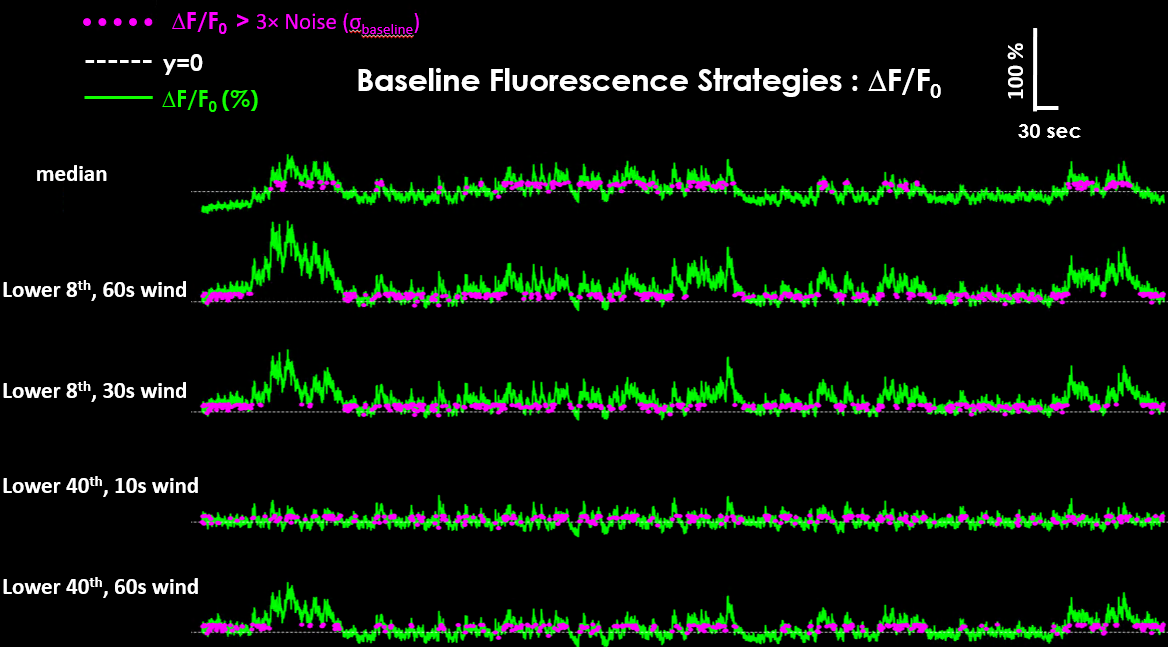Image resolution: width=1168 pixels, height=647 pixels.
Task: Click the "y=0" legend entry
Action: coord(182,63)
